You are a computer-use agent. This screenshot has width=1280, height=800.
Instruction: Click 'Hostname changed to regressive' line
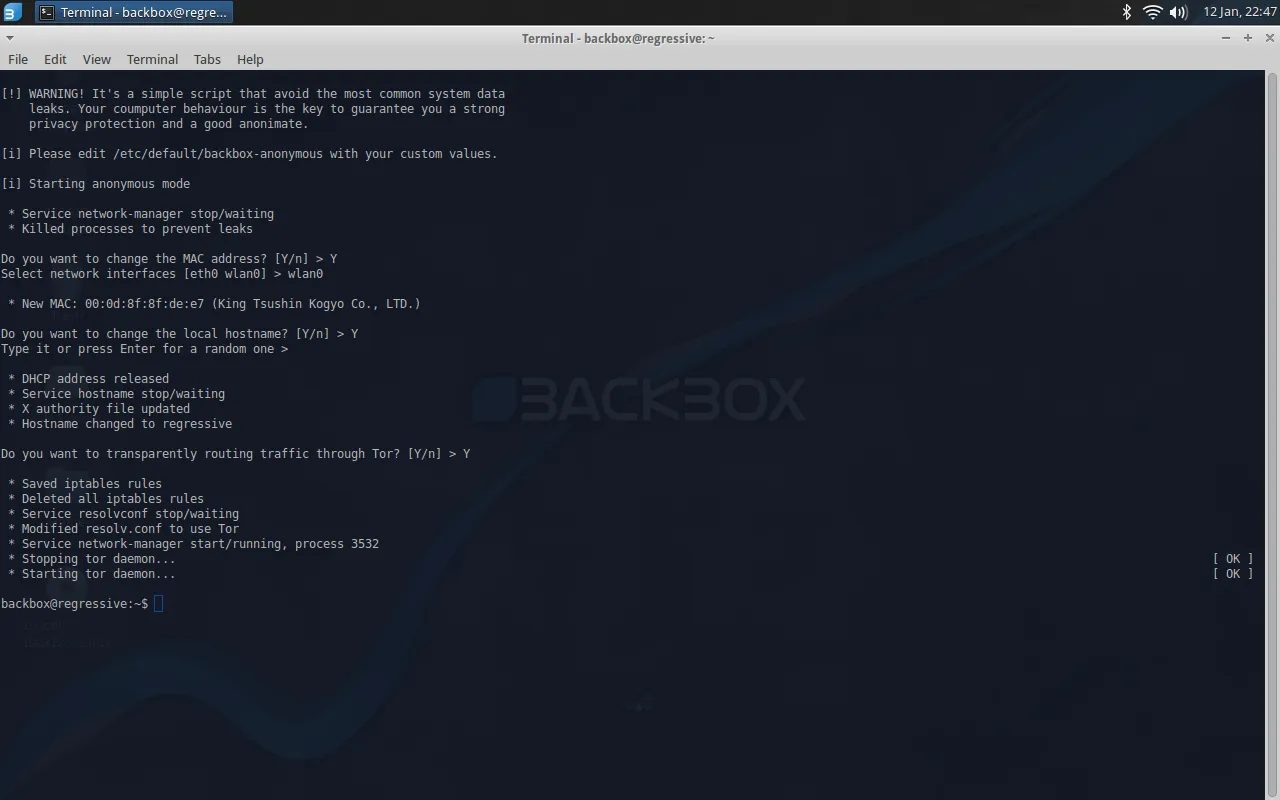pos(119,424)
